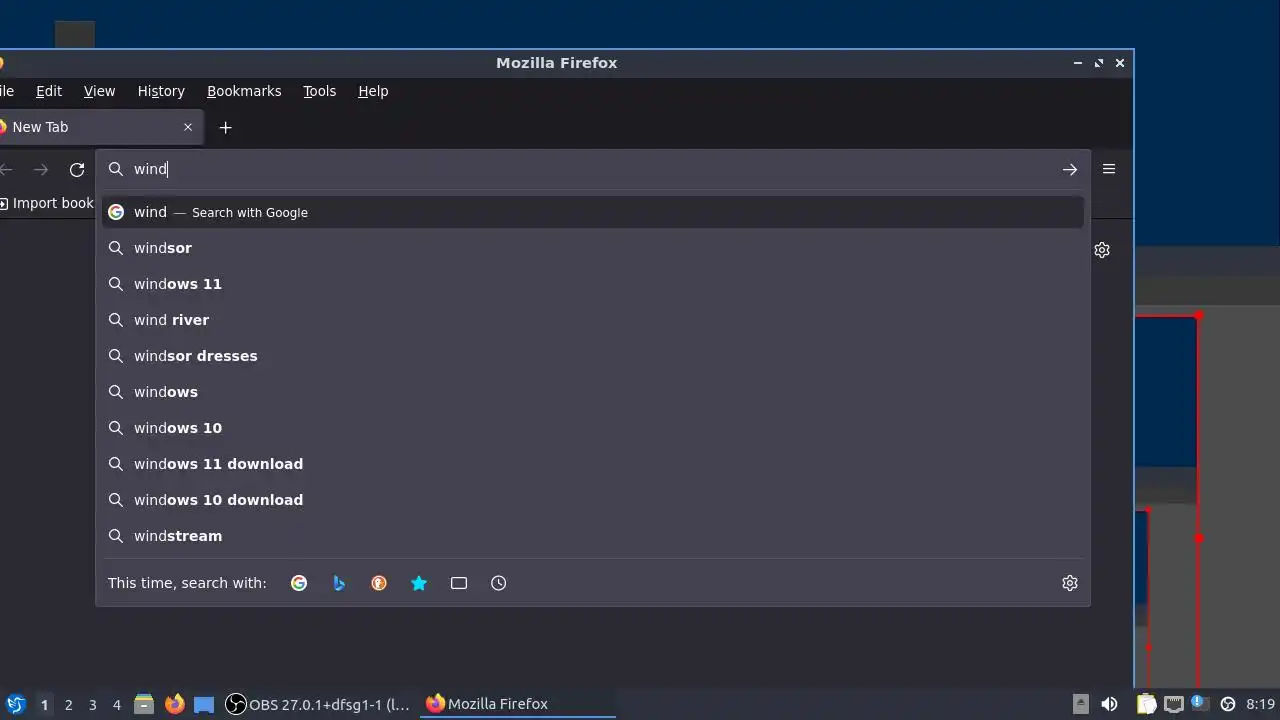Image resolution: width=1280 pixels, height=720 pixels.
Task: Open the Edit menu
Action: click(49, 91)
